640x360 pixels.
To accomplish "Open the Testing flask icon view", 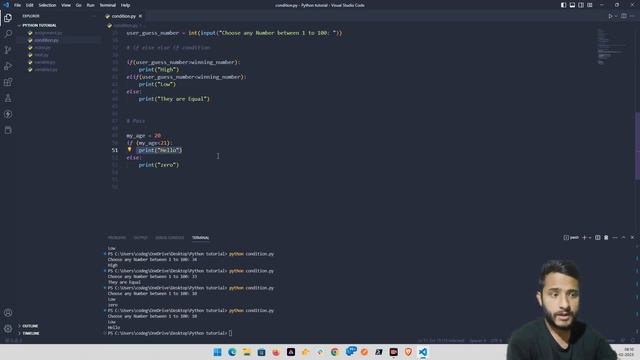I will (8, 98).
